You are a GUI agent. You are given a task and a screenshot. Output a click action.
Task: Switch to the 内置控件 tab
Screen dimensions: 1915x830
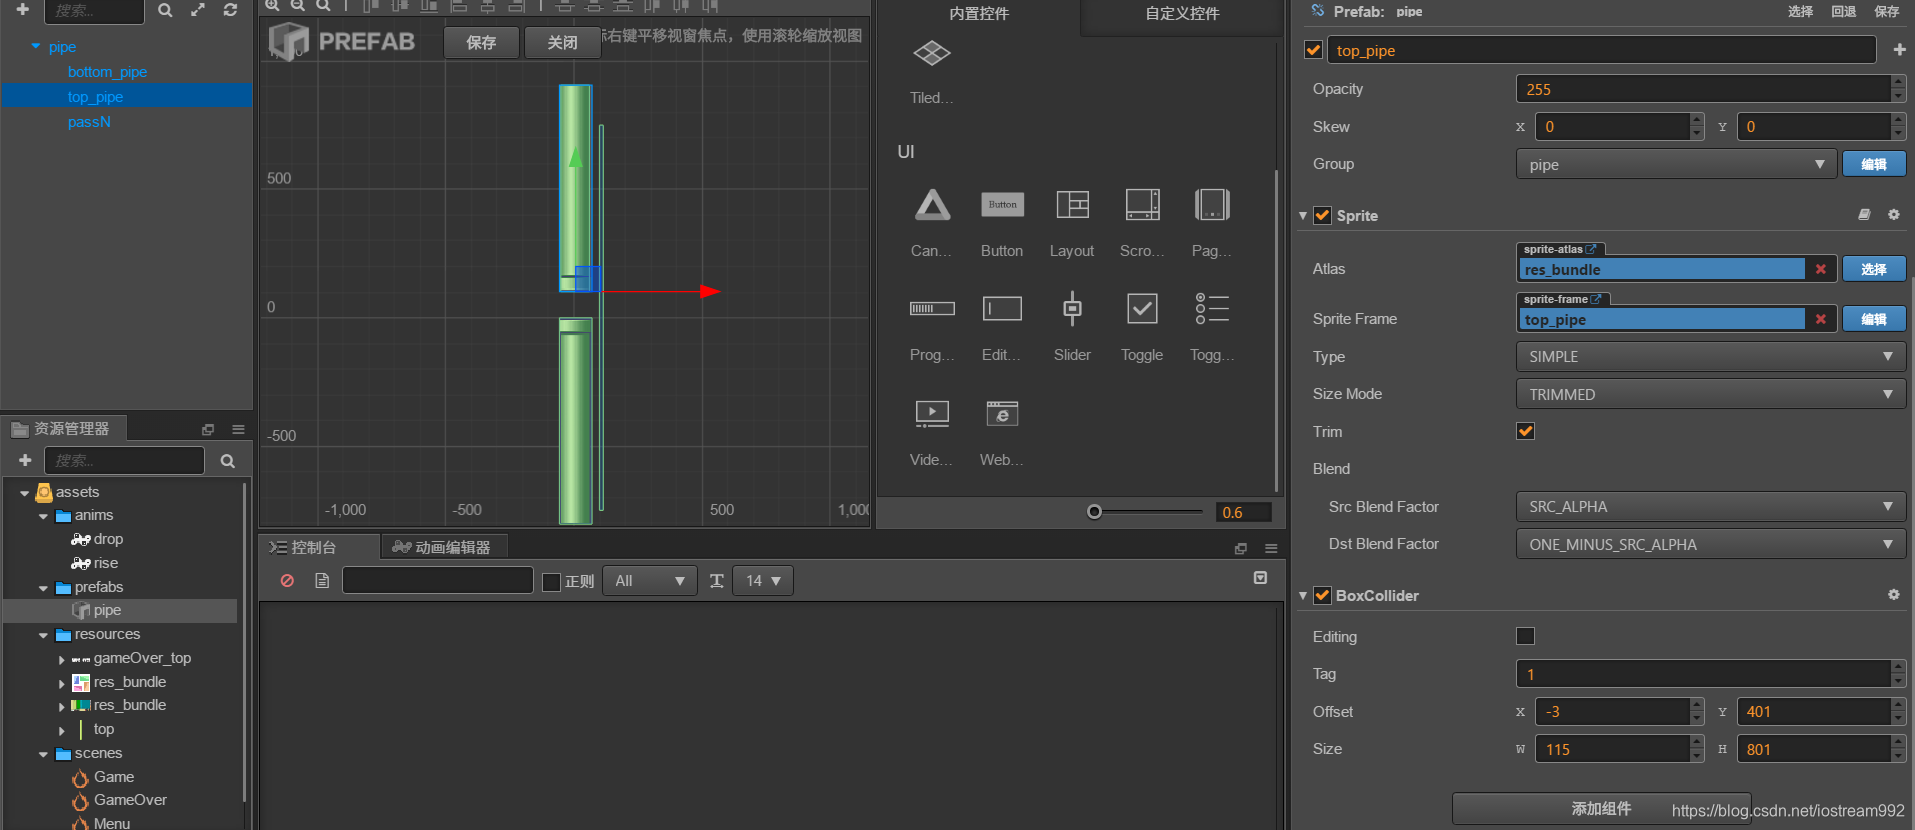pos(979,14)
